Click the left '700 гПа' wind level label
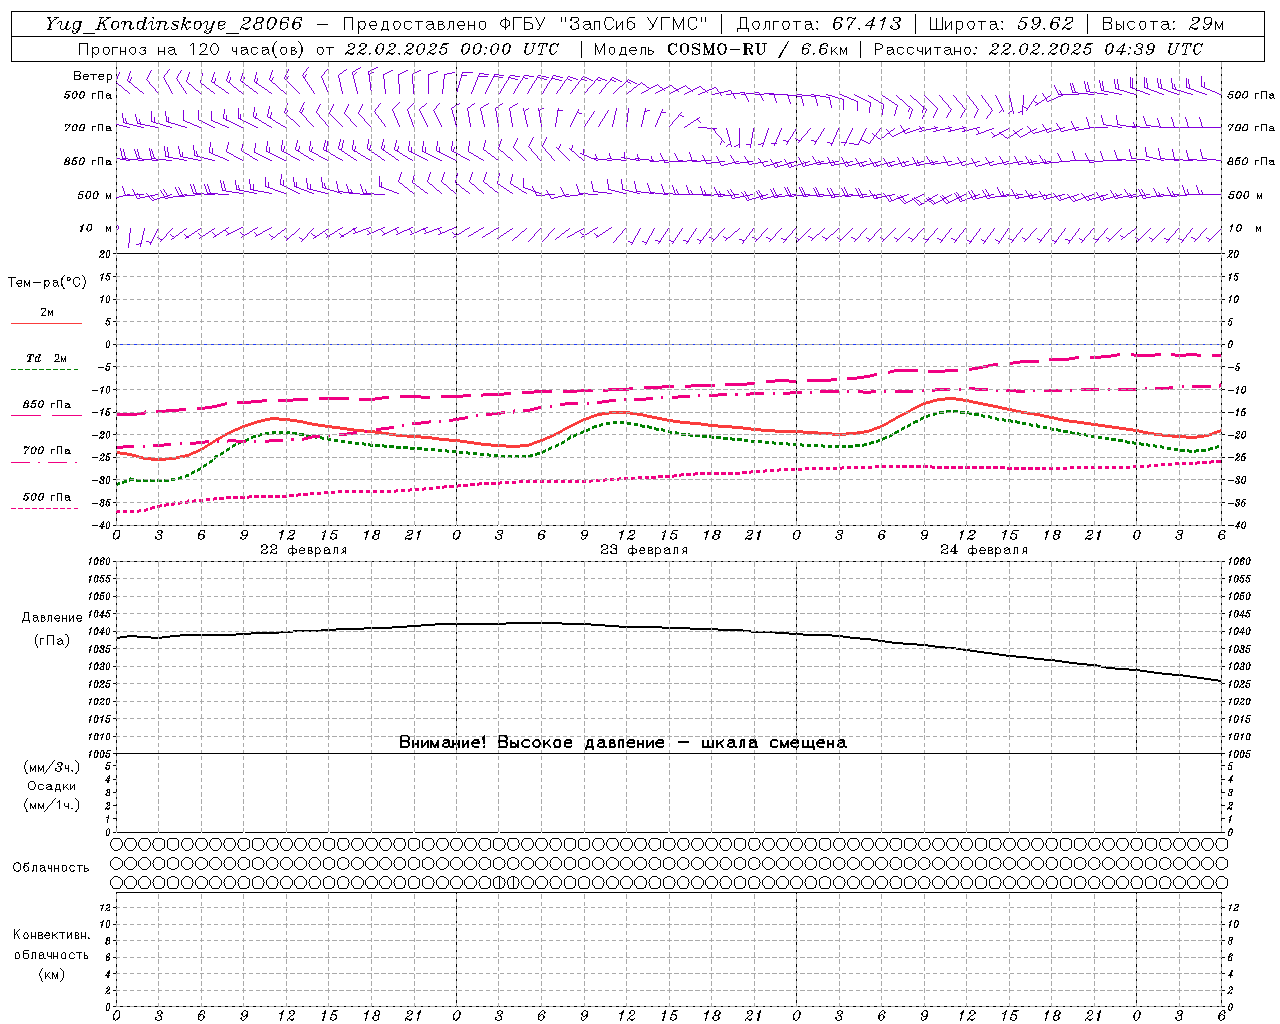Viewport: 1280px width, 1024px height. point(88,128)
